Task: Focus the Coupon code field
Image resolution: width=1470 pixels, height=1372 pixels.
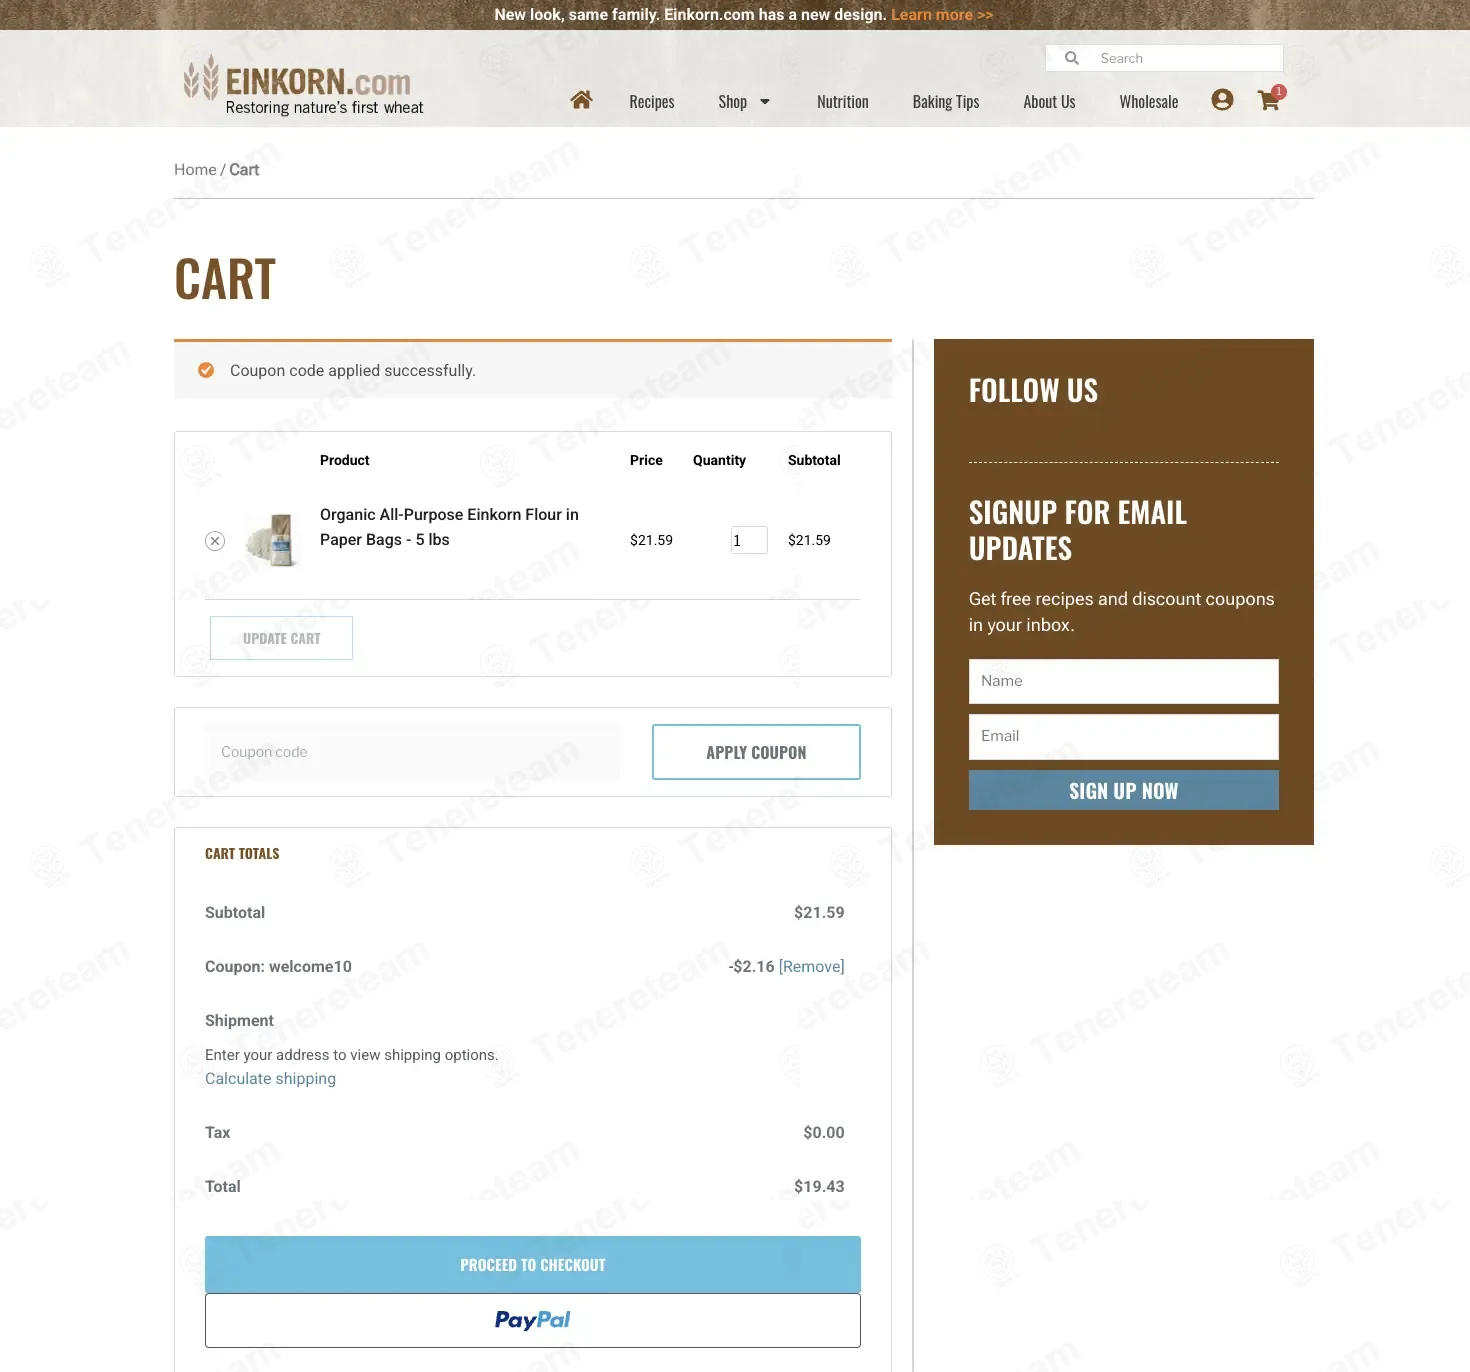Action: click(x=413, y=752)
